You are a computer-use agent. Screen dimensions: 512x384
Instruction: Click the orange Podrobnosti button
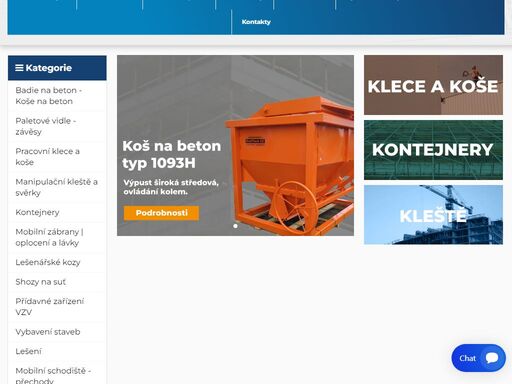click(161, 213)
